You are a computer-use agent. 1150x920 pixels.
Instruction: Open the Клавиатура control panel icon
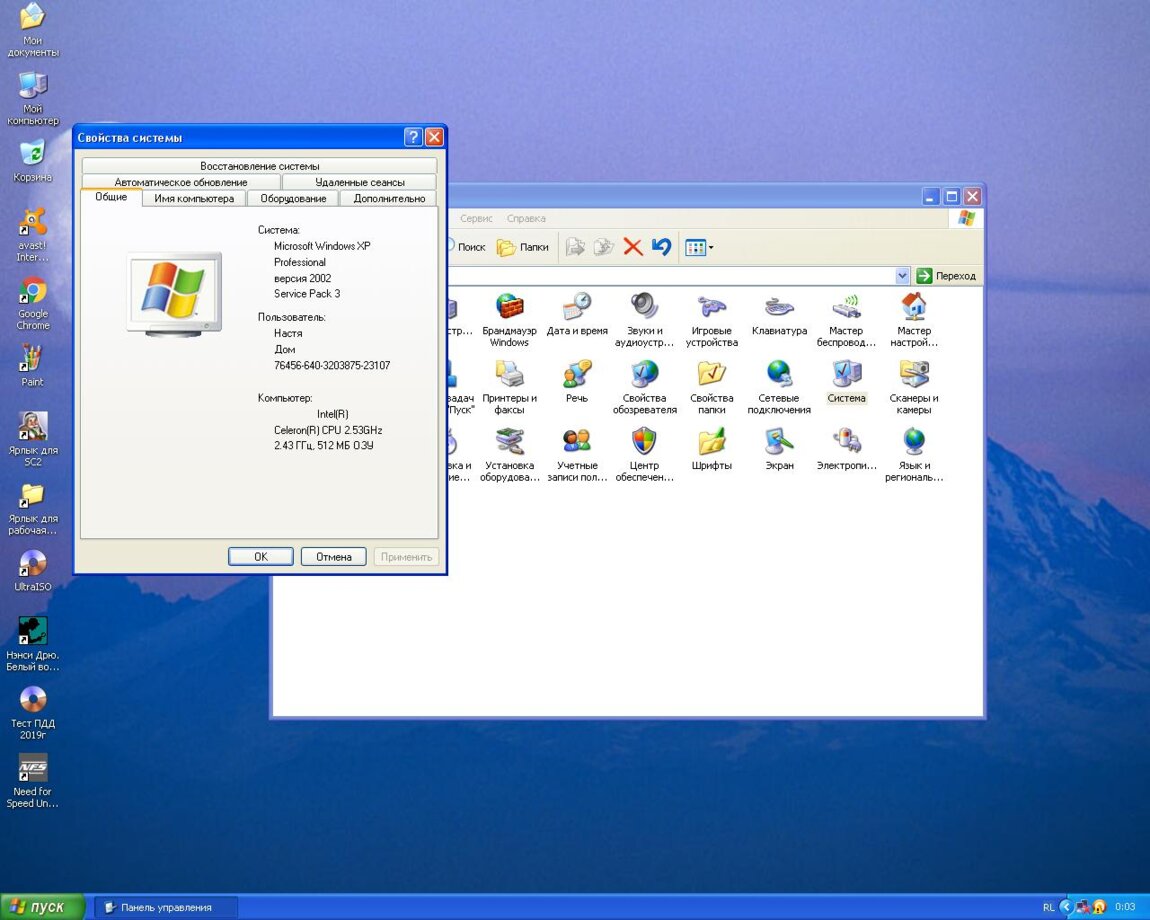[x=779, y=308]
